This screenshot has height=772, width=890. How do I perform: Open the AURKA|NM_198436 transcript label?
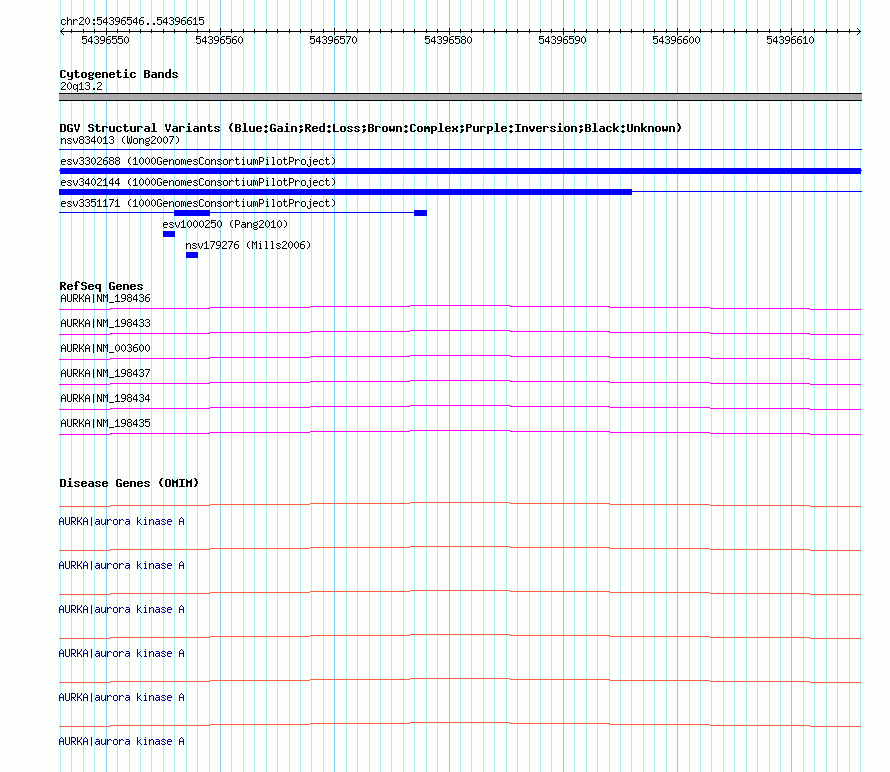click(106, 299)
